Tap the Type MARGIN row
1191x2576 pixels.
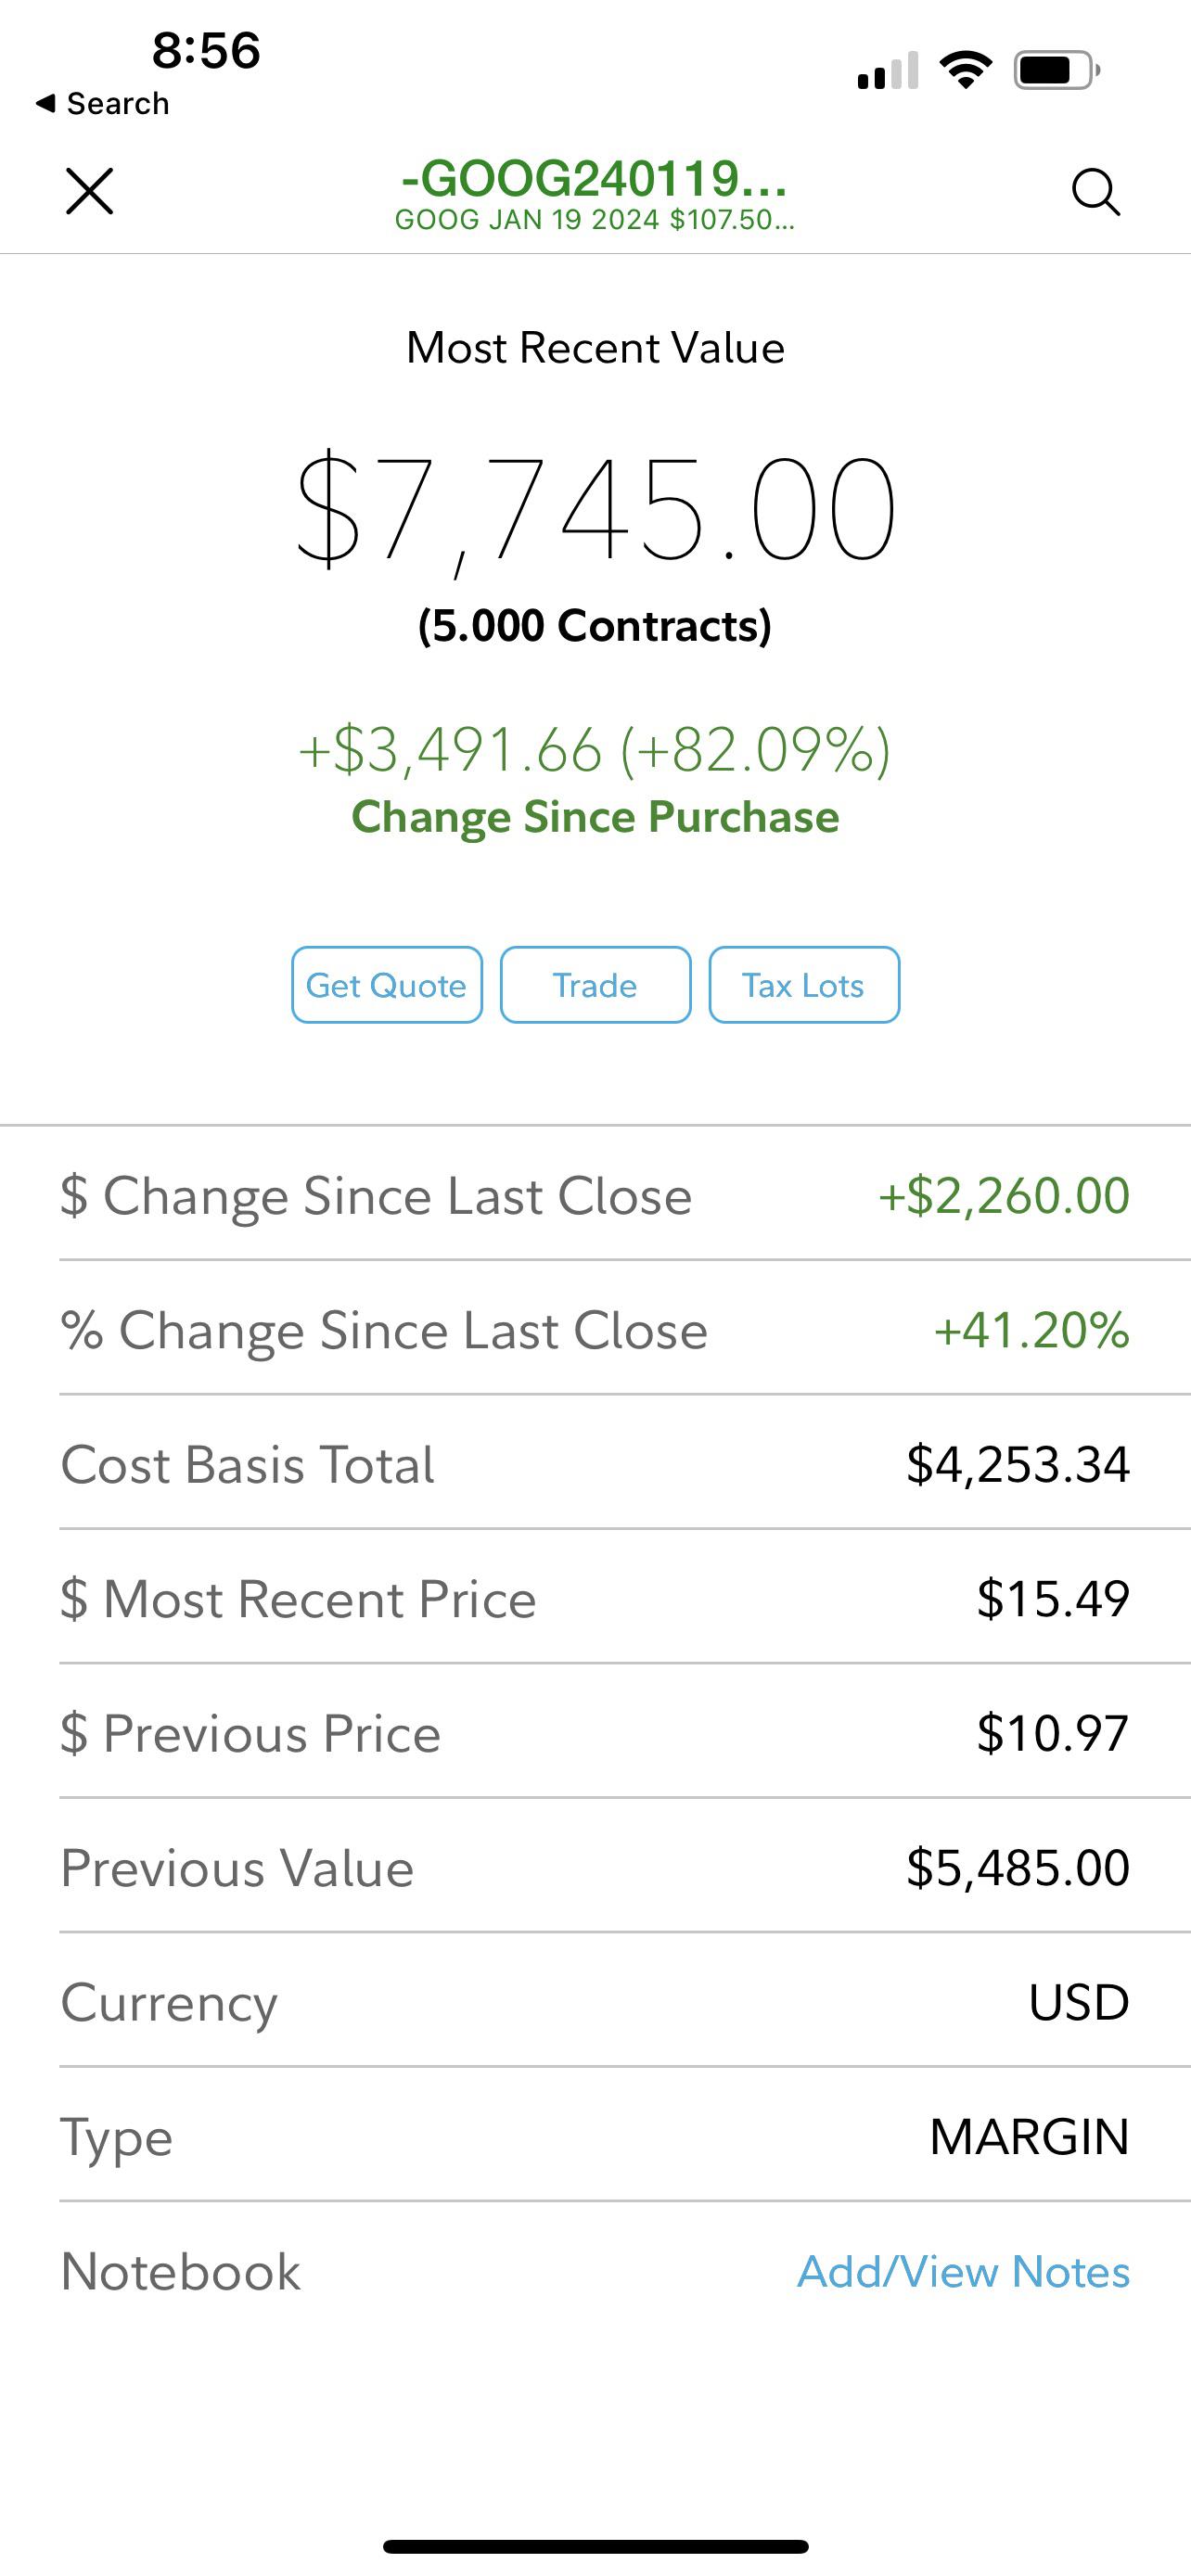tap(595, 2136)
